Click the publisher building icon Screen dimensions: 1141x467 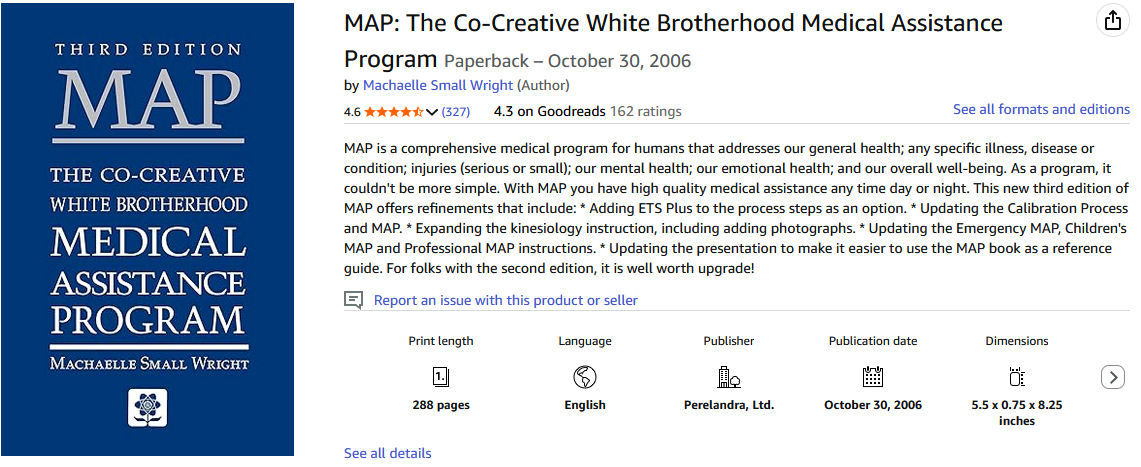[x=729, y=377]
